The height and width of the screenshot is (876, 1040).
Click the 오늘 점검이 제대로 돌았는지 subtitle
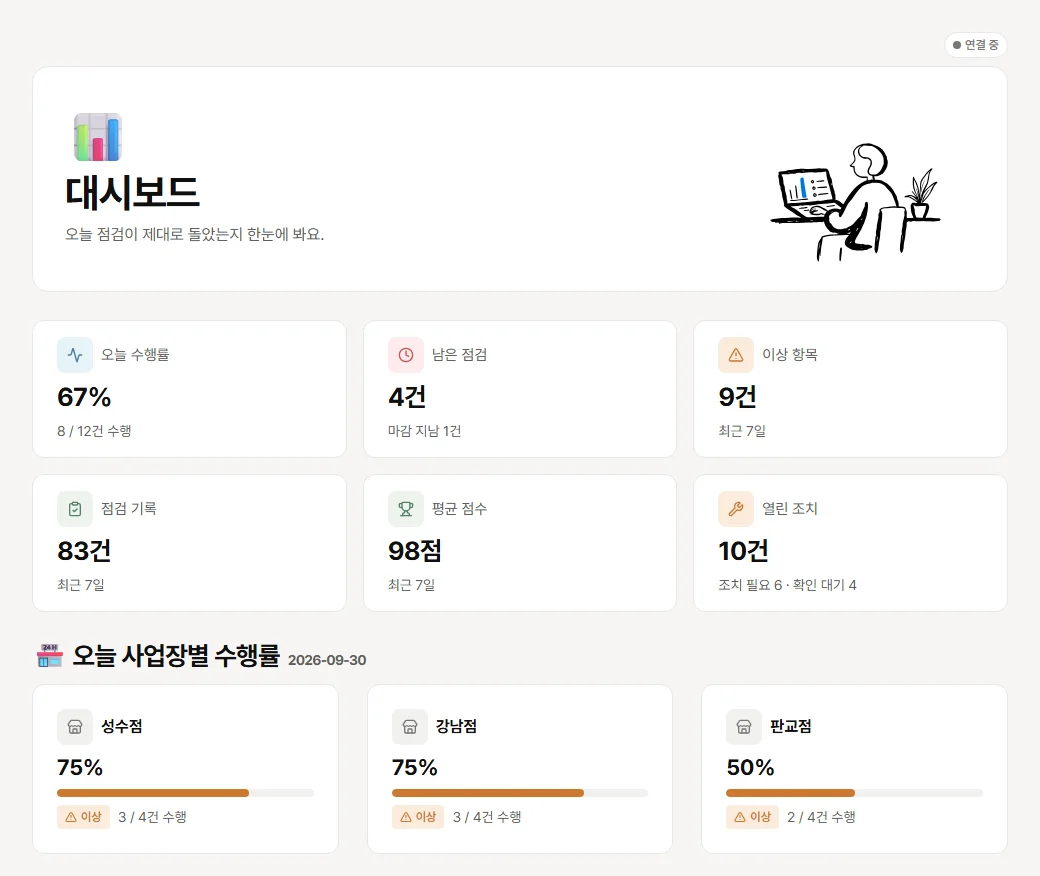click(194, 234)
